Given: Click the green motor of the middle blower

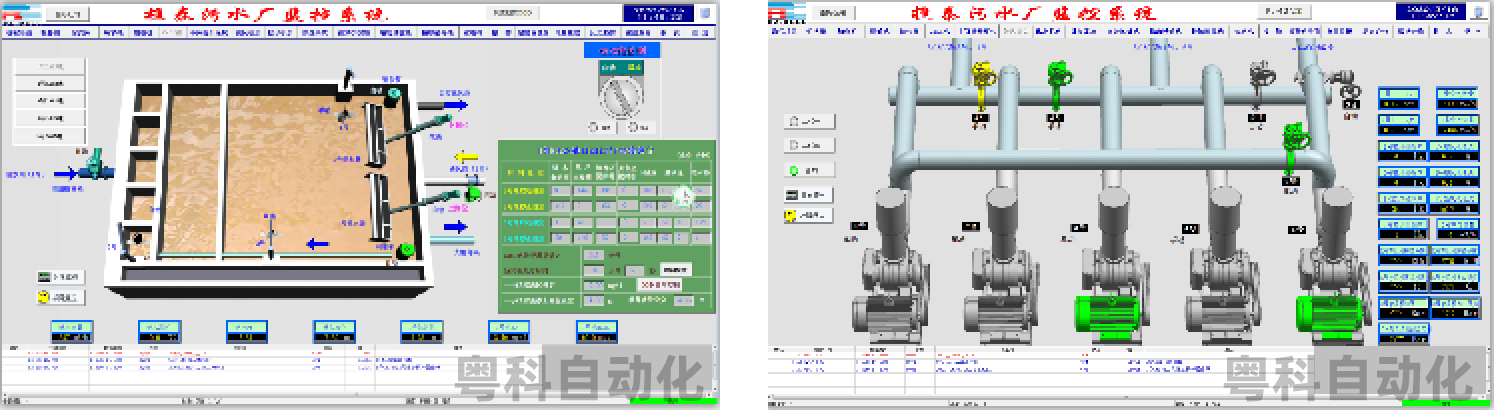Looking at the screenshot, I should (x=1102, y=312).
